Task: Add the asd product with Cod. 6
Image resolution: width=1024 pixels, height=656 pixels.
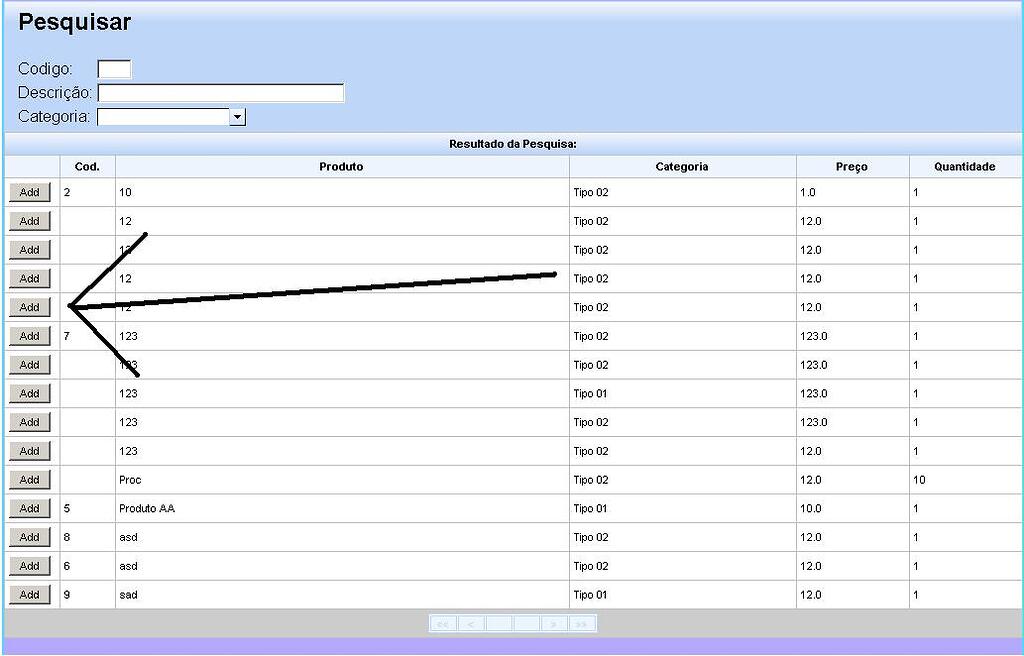Action: [x=29, y=566]
